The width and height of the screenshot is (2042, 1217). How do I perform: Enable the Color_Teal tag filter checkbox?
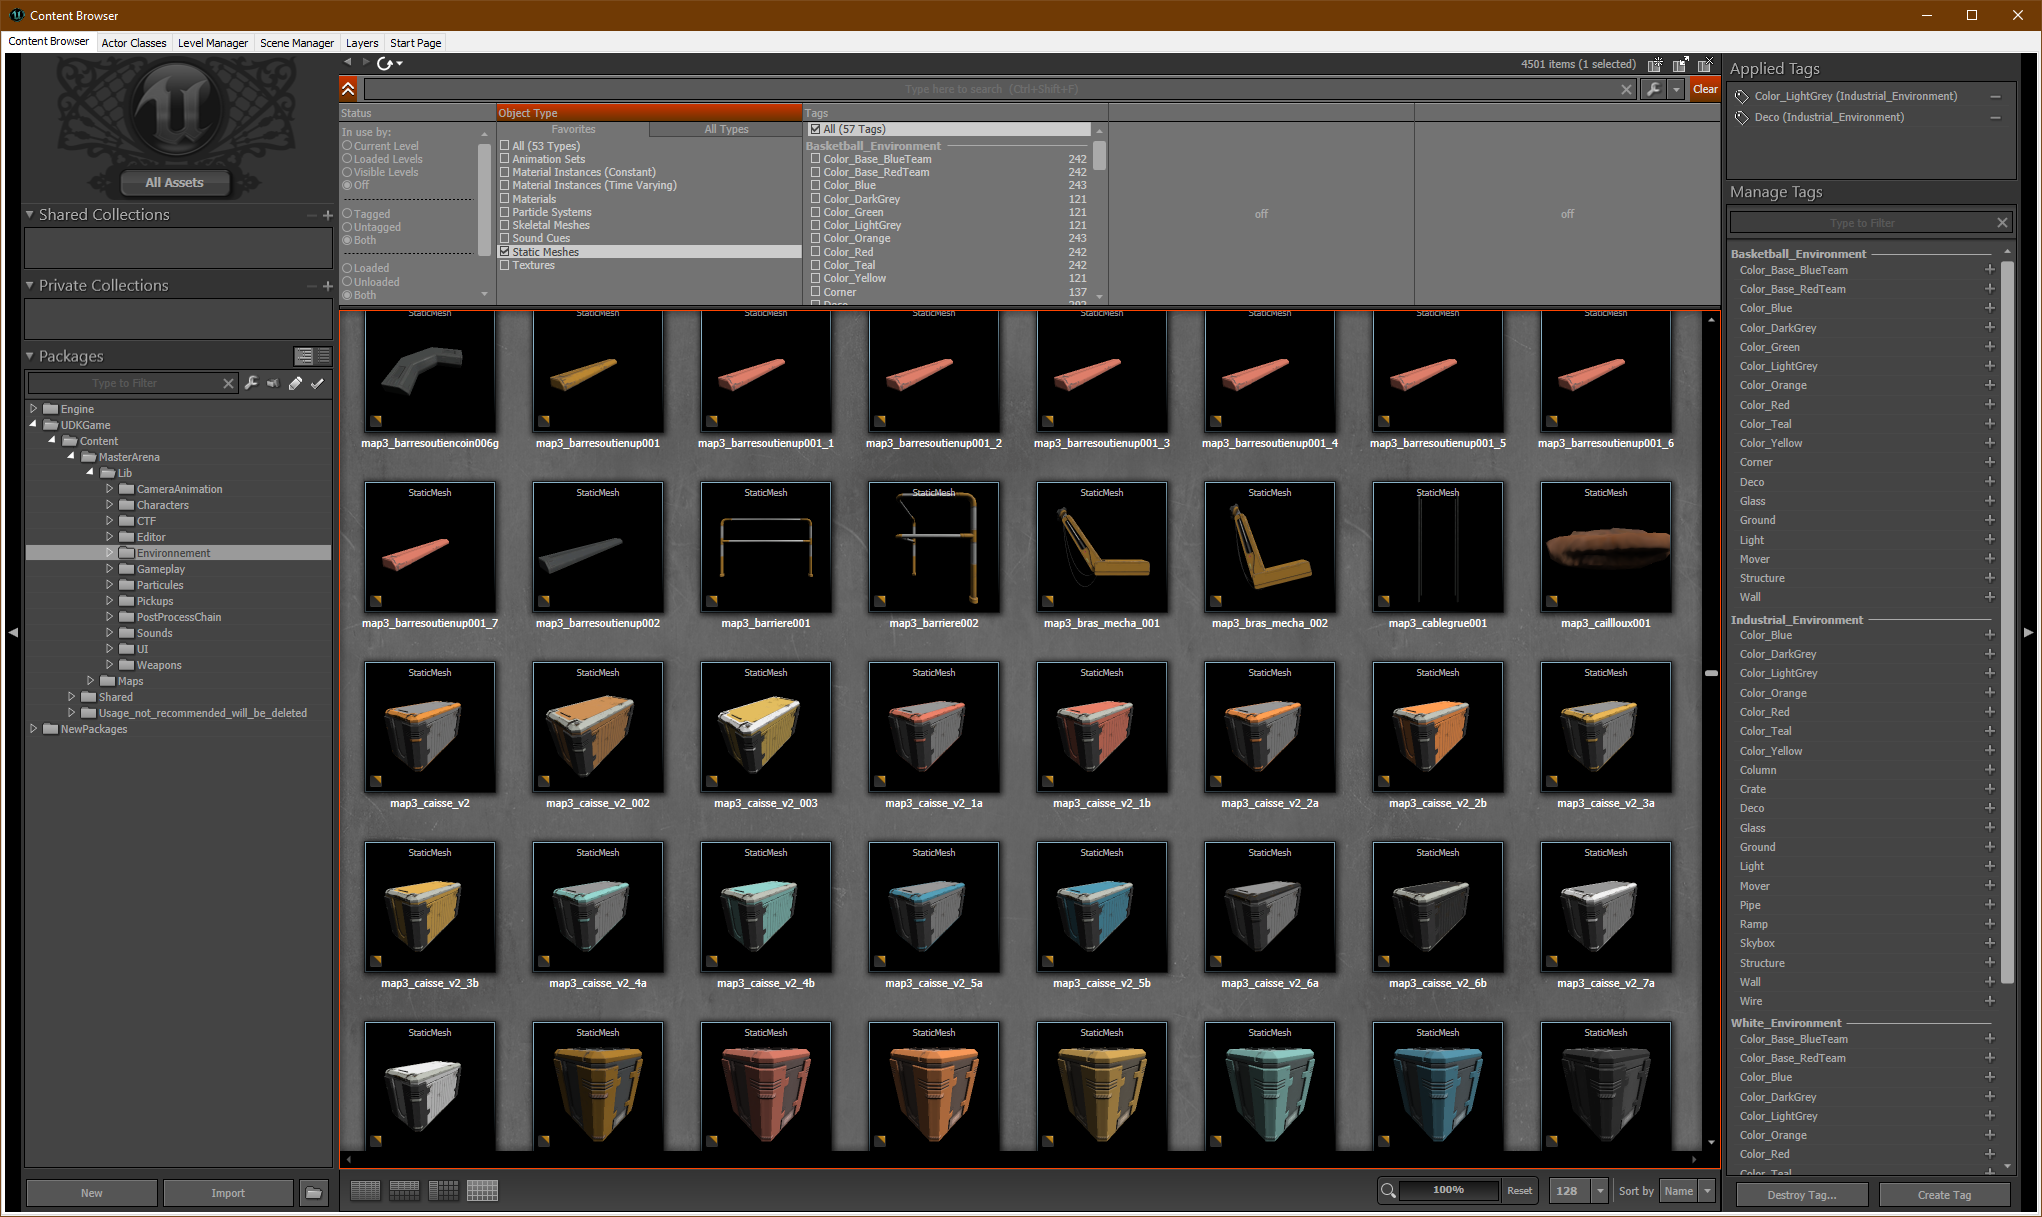click(x=815, y=265)
